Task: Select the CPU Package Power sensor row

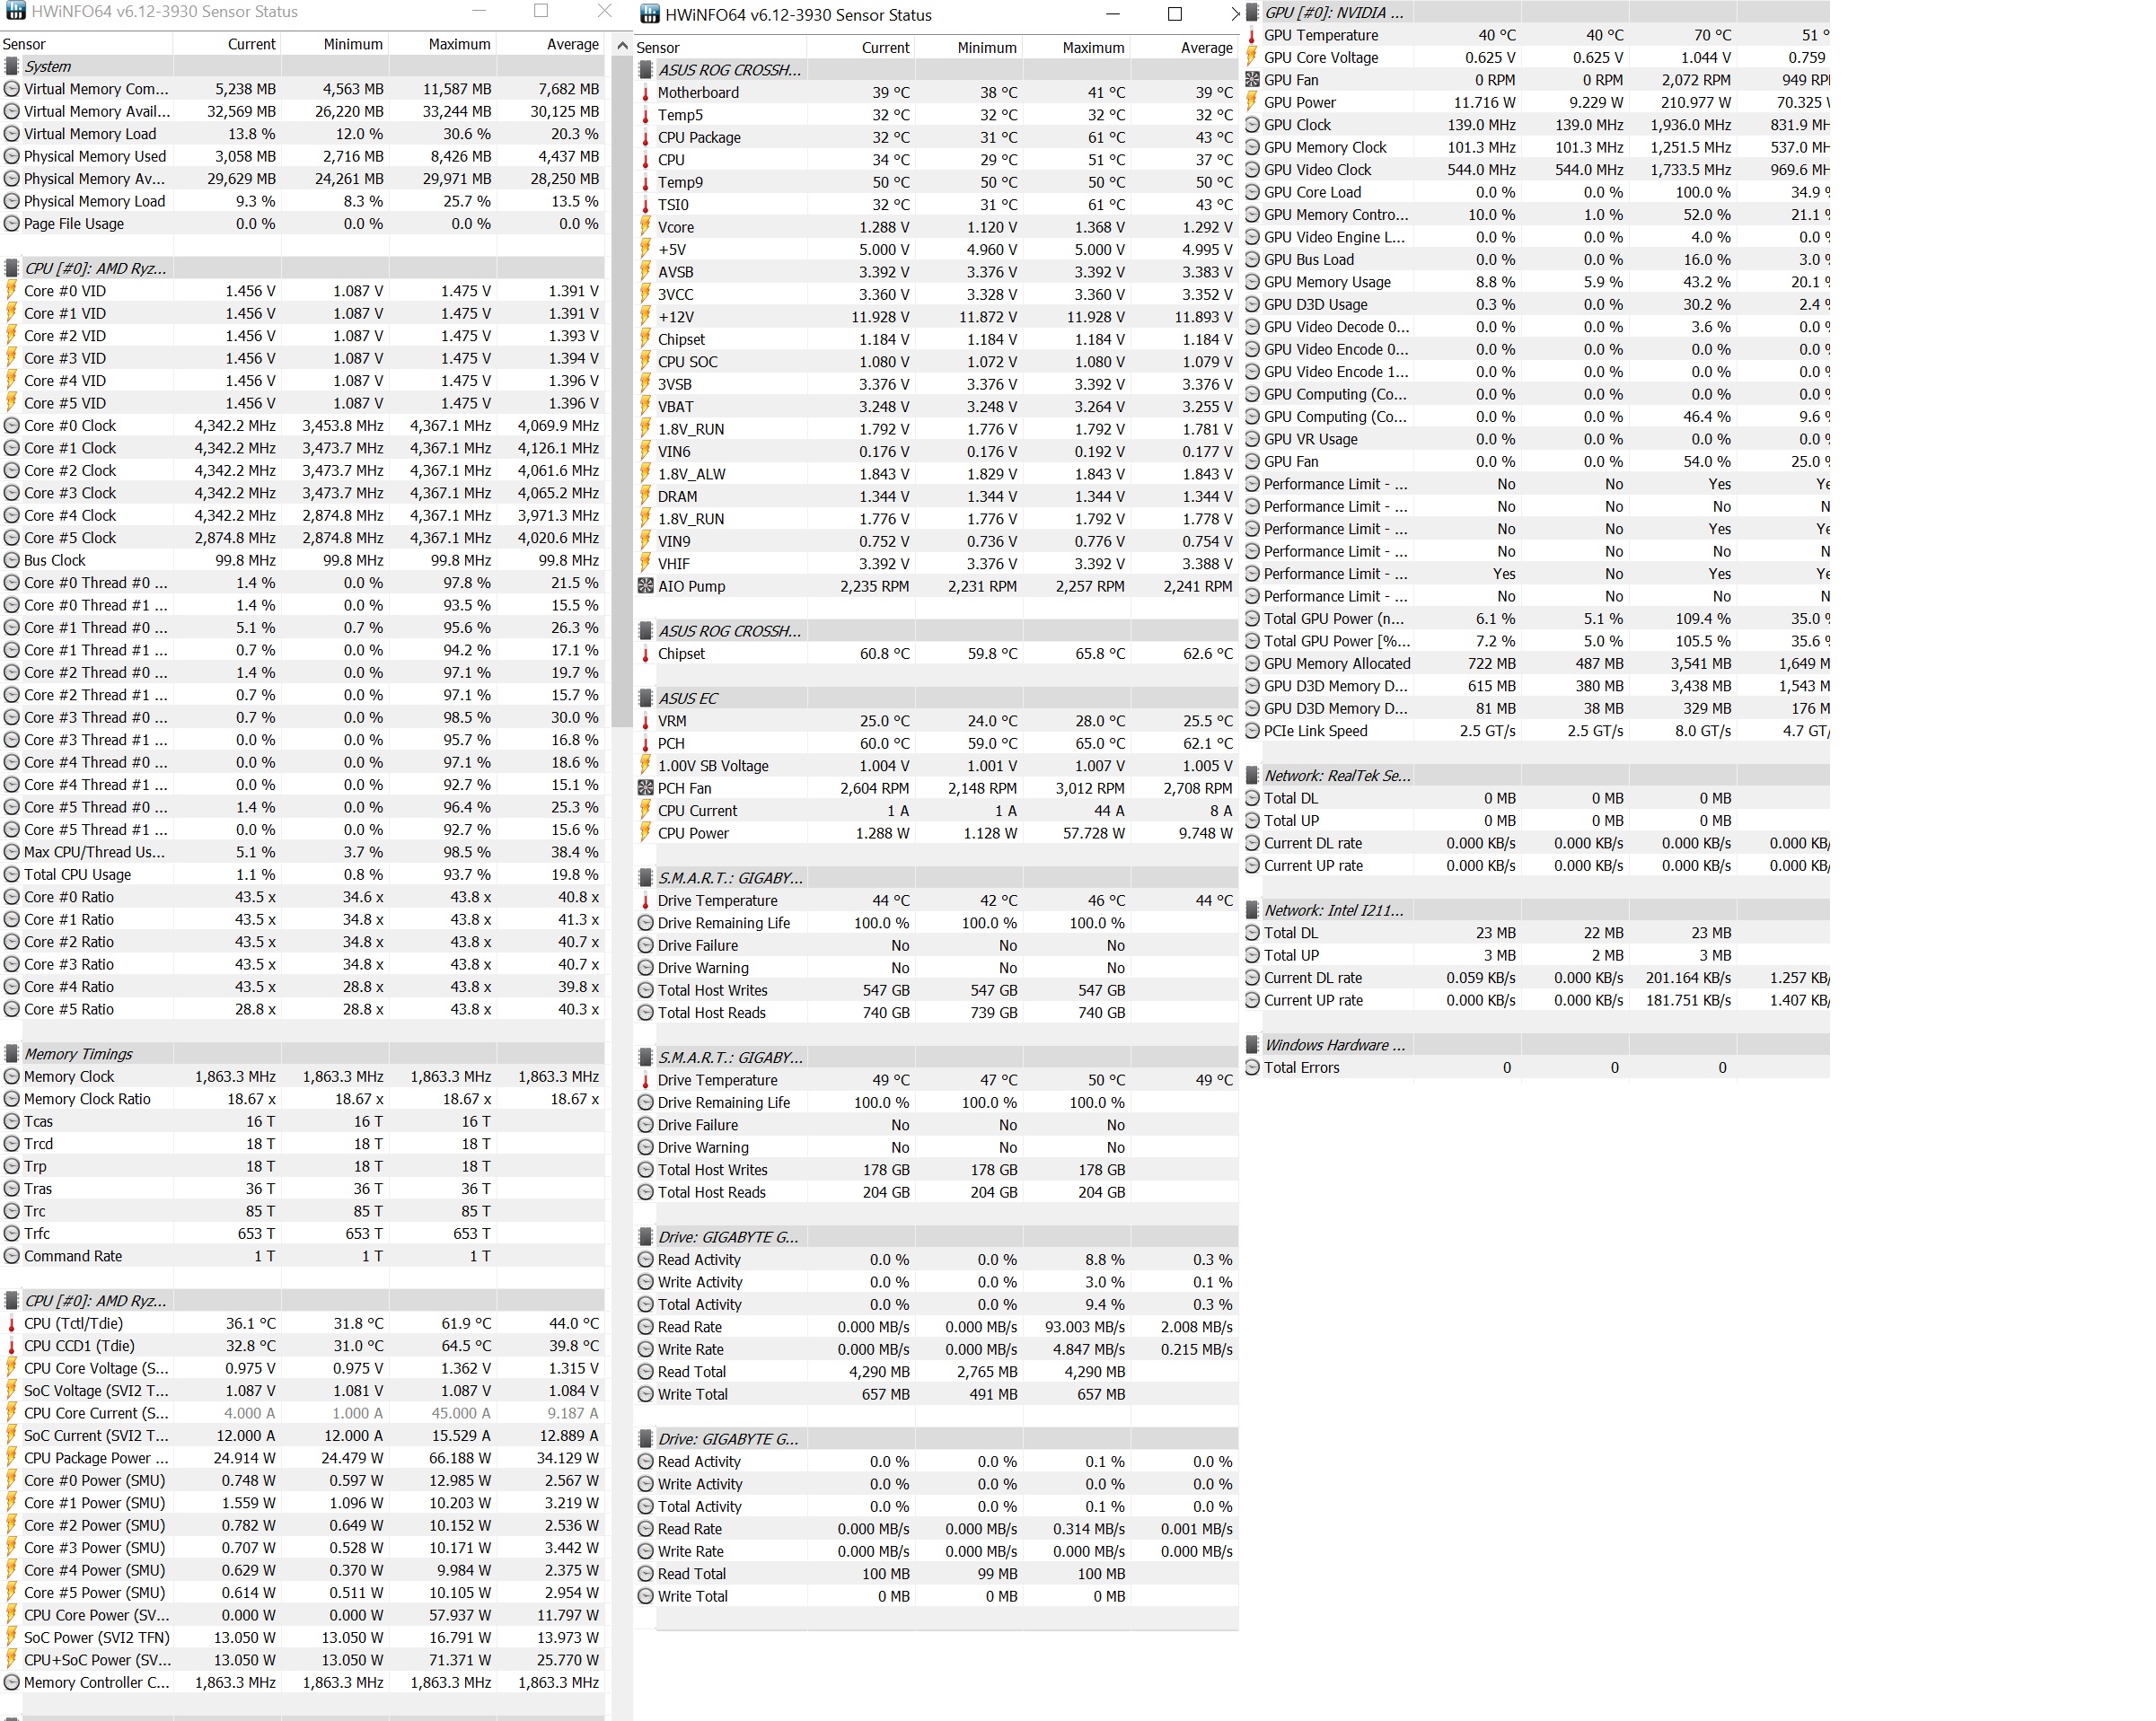Action: click(96, 1458)
